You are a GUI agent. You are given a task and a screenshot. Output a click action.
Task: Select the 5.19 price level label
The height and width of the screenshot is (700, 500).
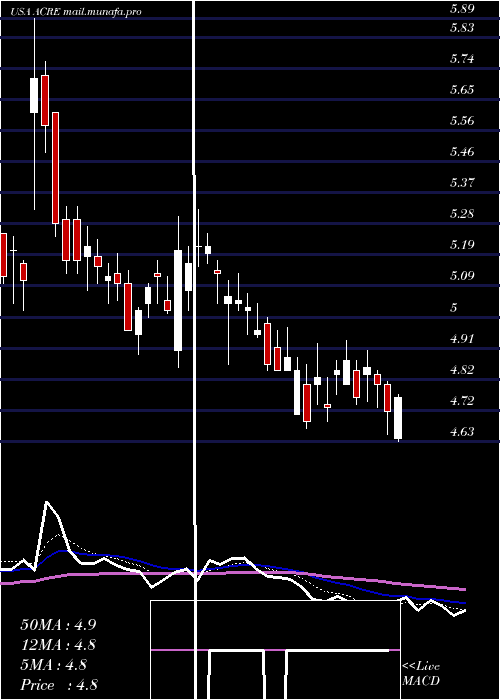[x=462, y=245]
